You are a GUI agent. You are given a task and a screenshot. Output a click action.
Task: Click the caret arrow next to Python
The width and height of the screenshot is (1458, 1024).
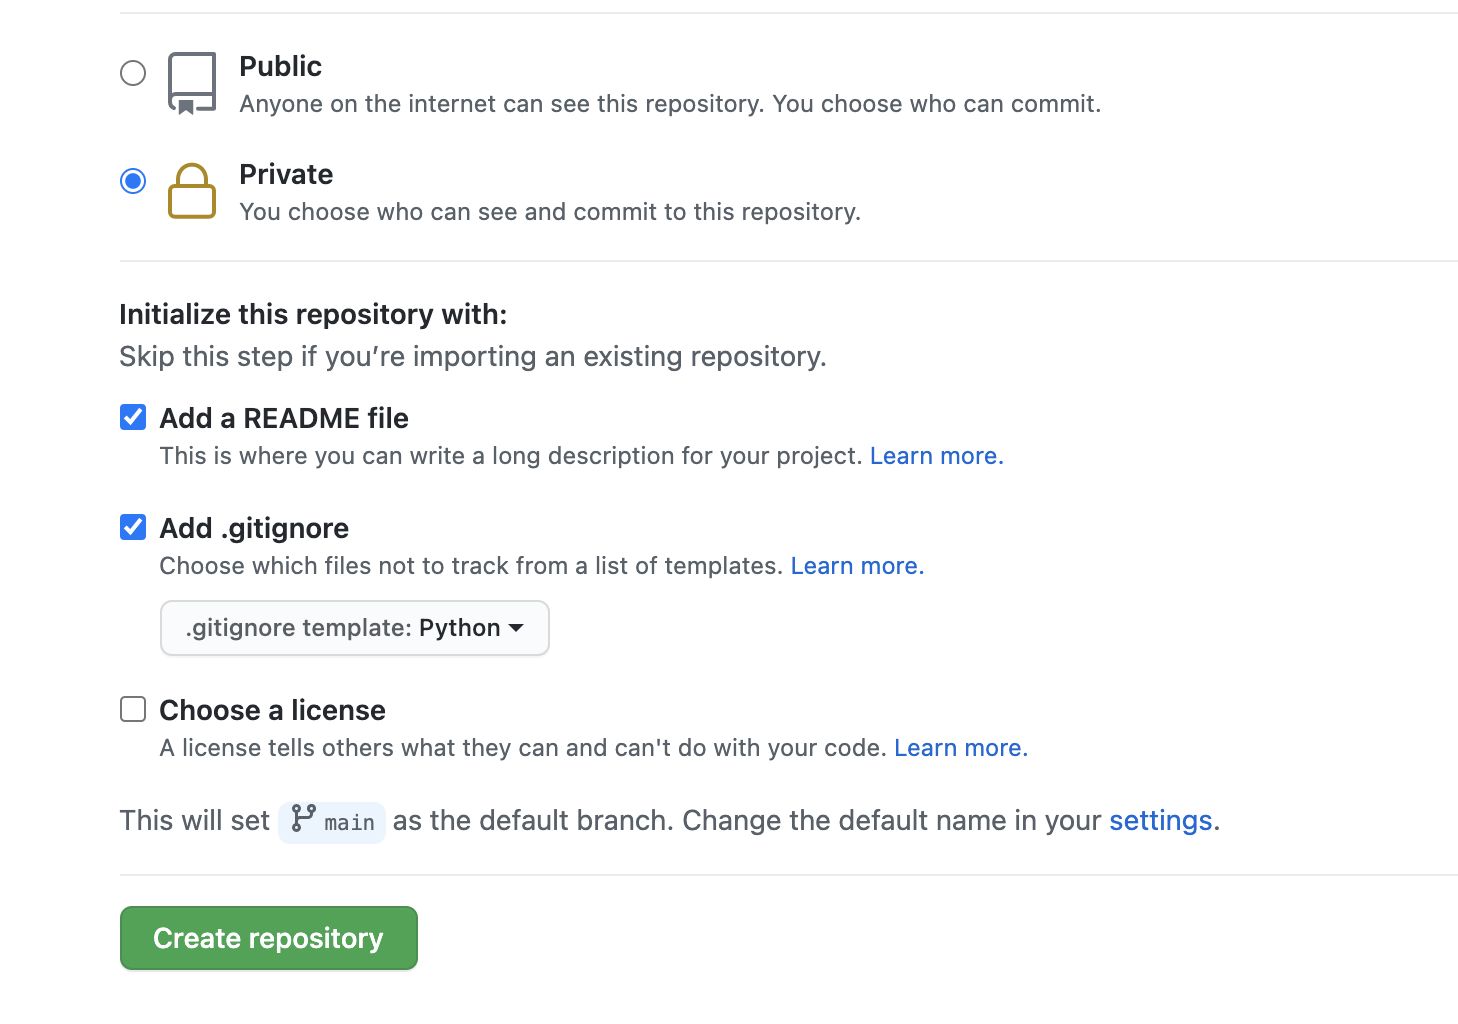click(516, 628)
